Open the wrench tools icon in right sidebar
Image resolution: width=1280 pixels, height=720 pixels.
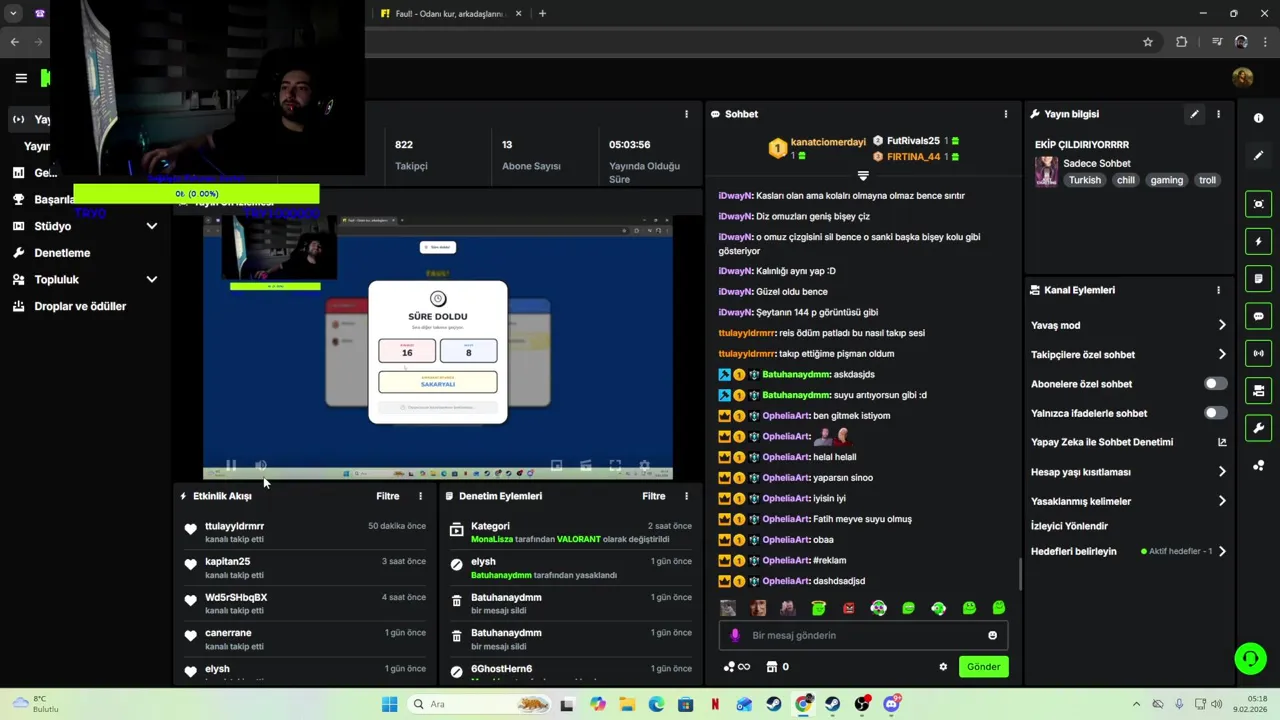(x=1258, y=428)
